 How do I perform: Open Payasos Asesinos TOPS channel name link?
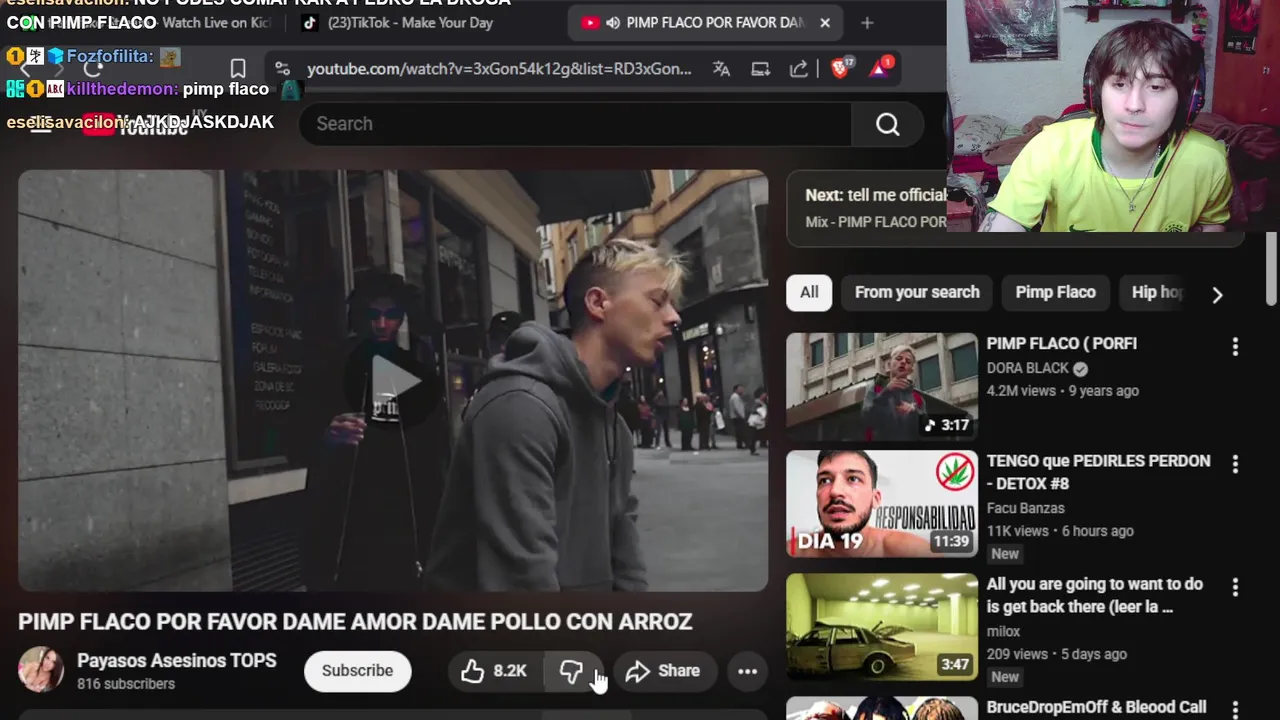pyautogui.click(x=177, y=660)
